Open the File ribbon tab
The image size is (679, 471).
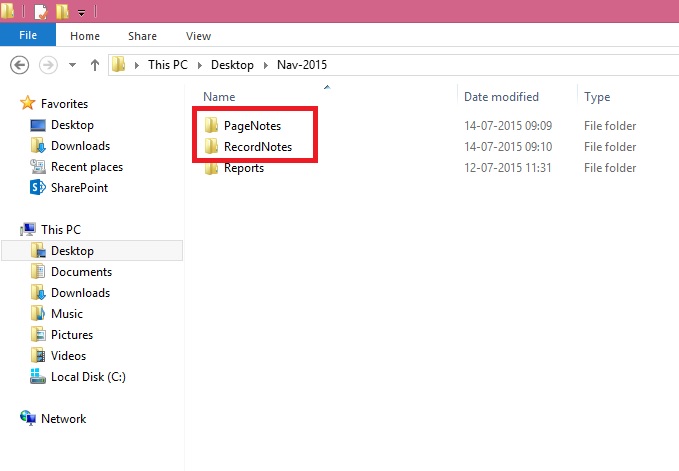(x=28, y=35)
